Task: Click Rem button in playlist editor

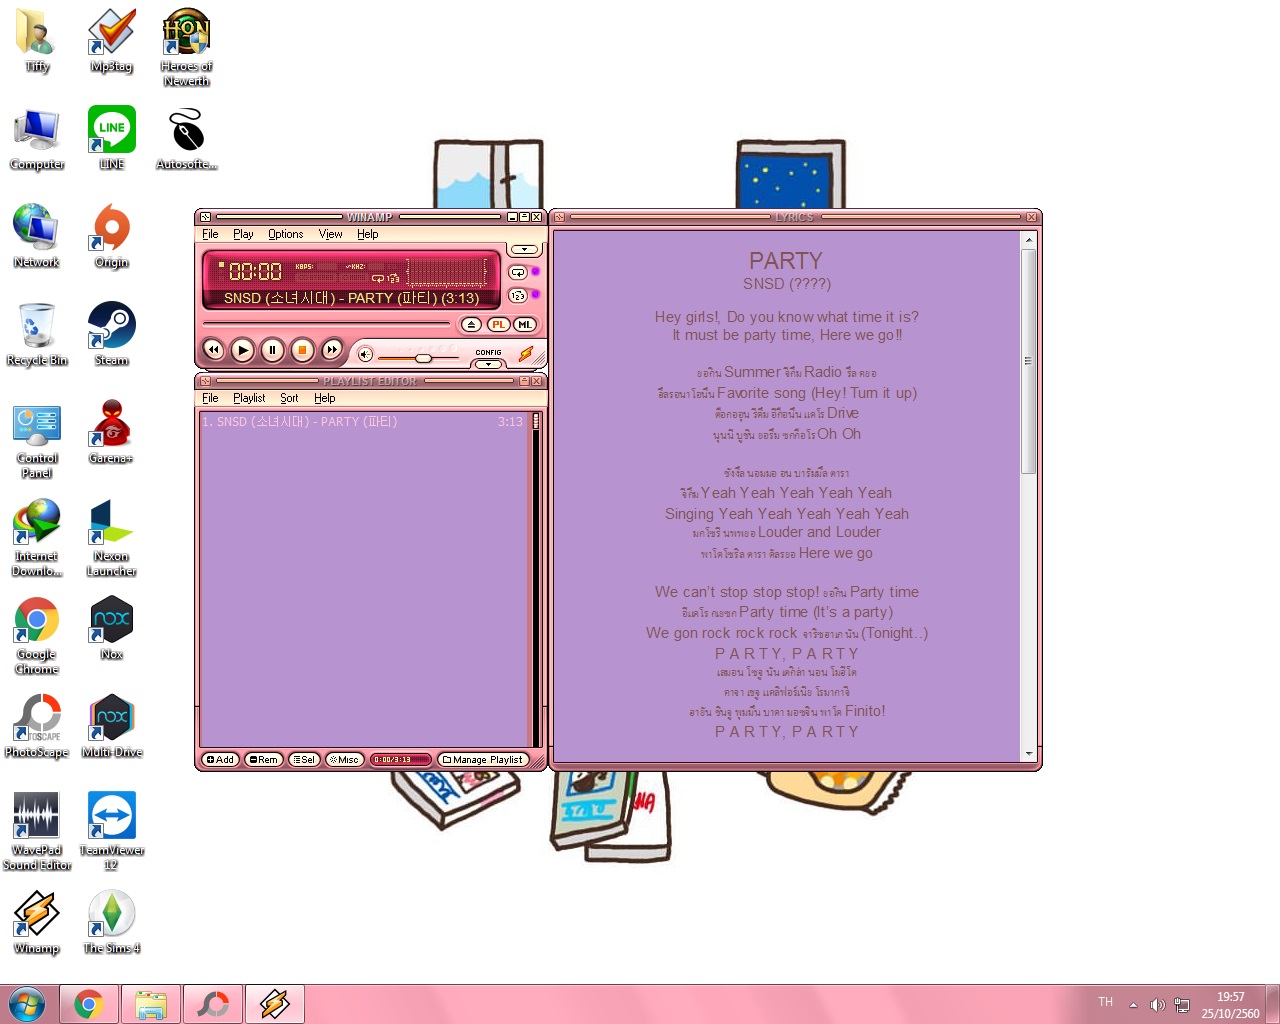Action: (263, 760)
